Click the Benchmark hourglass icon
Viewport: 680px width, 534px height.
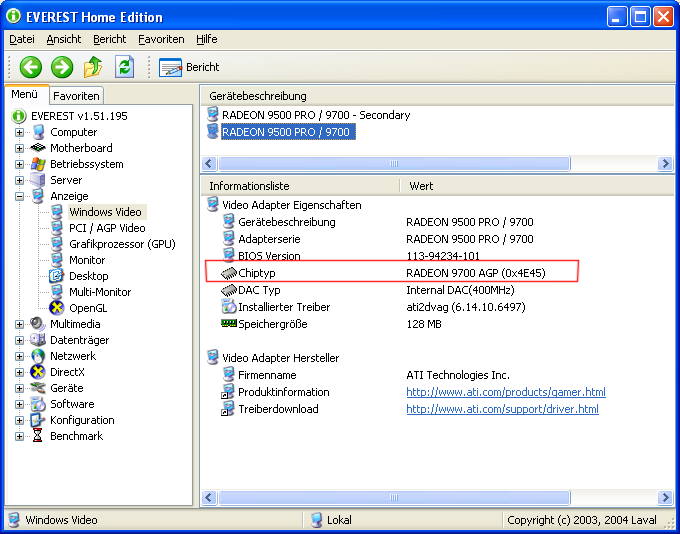[x=38, y=436]
